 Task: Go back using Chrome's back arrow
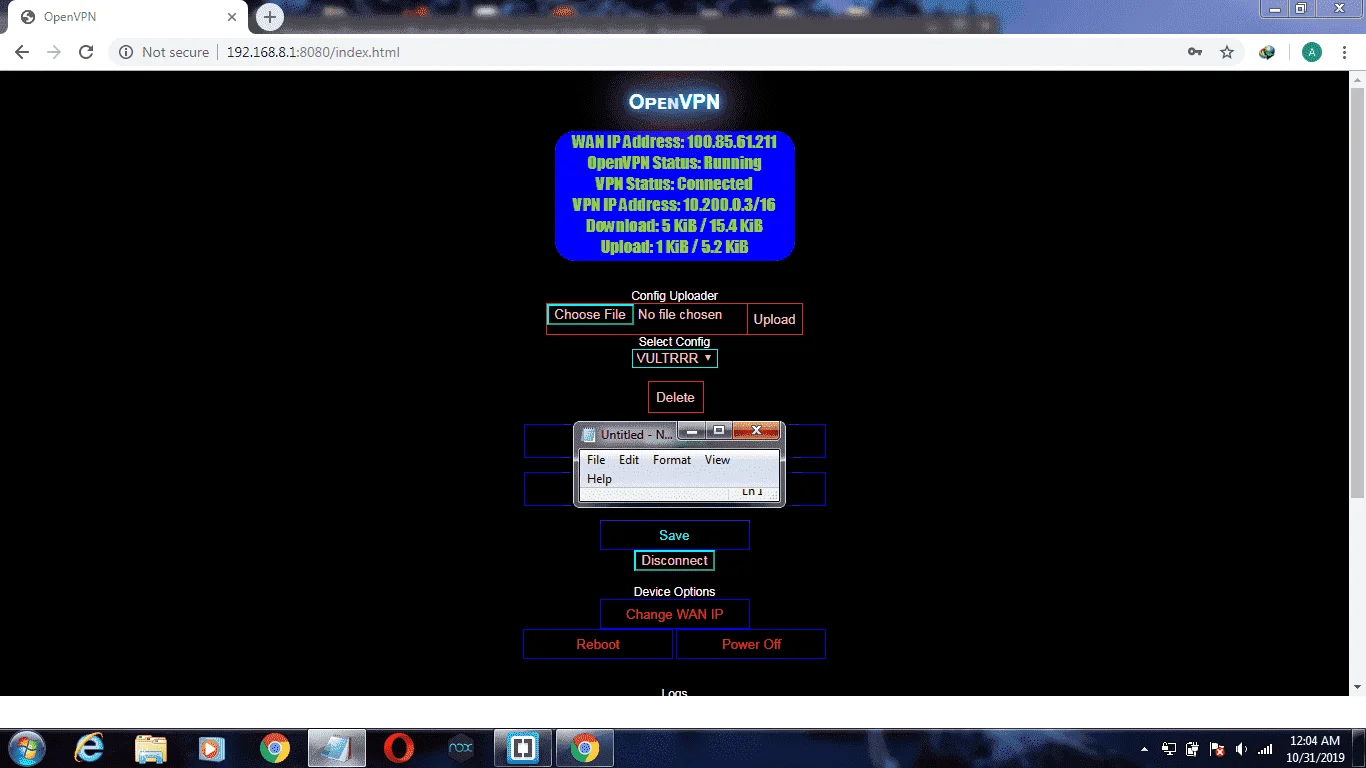(x=22, y=52)
